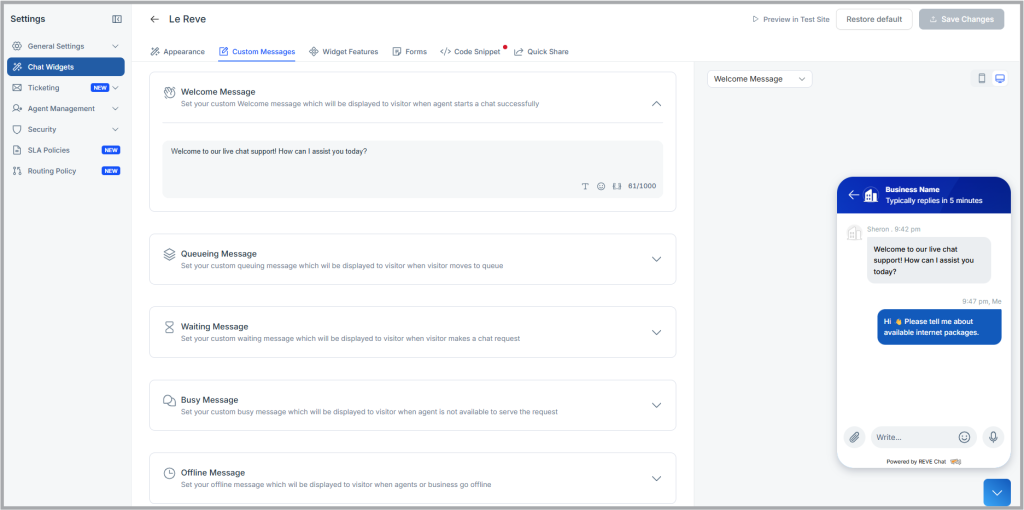Expand the Waiting Message section
The image size is (1024, 510).
(657, 332)
